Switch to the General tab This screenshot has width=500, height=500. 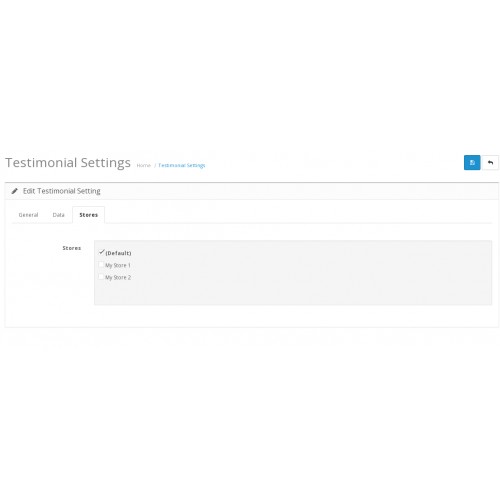28,215
